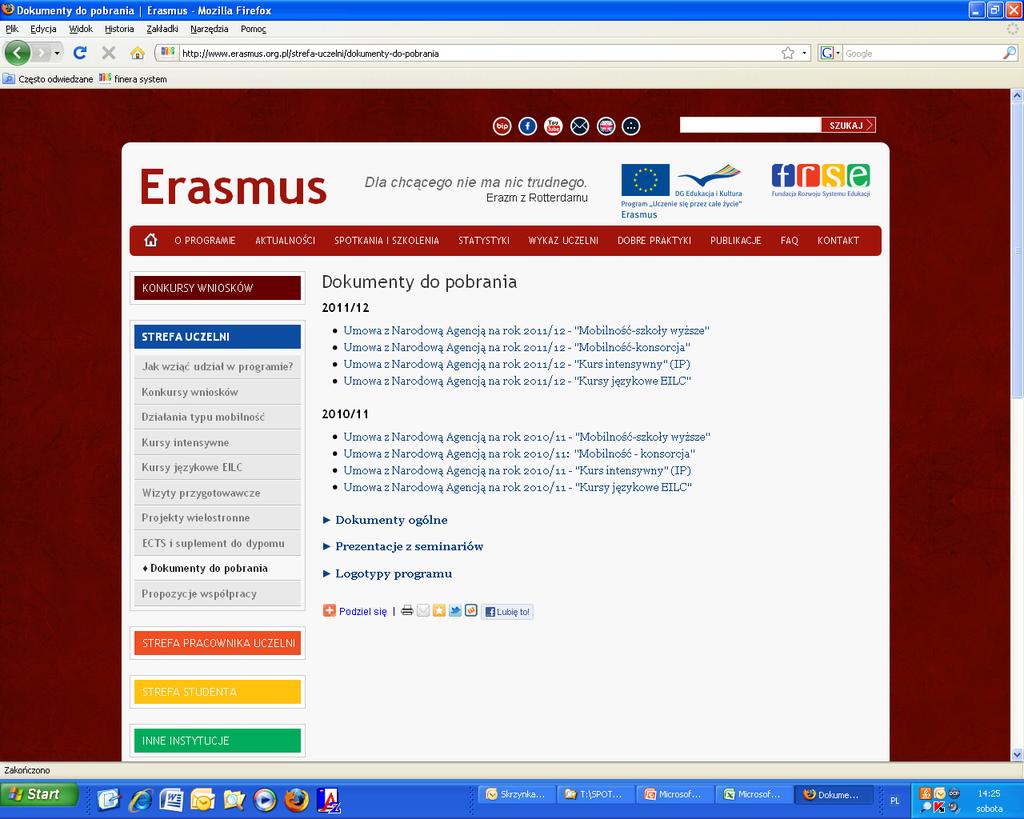Click the BIP icon in the header
1024x819 pixels.
tap(502, 126)
